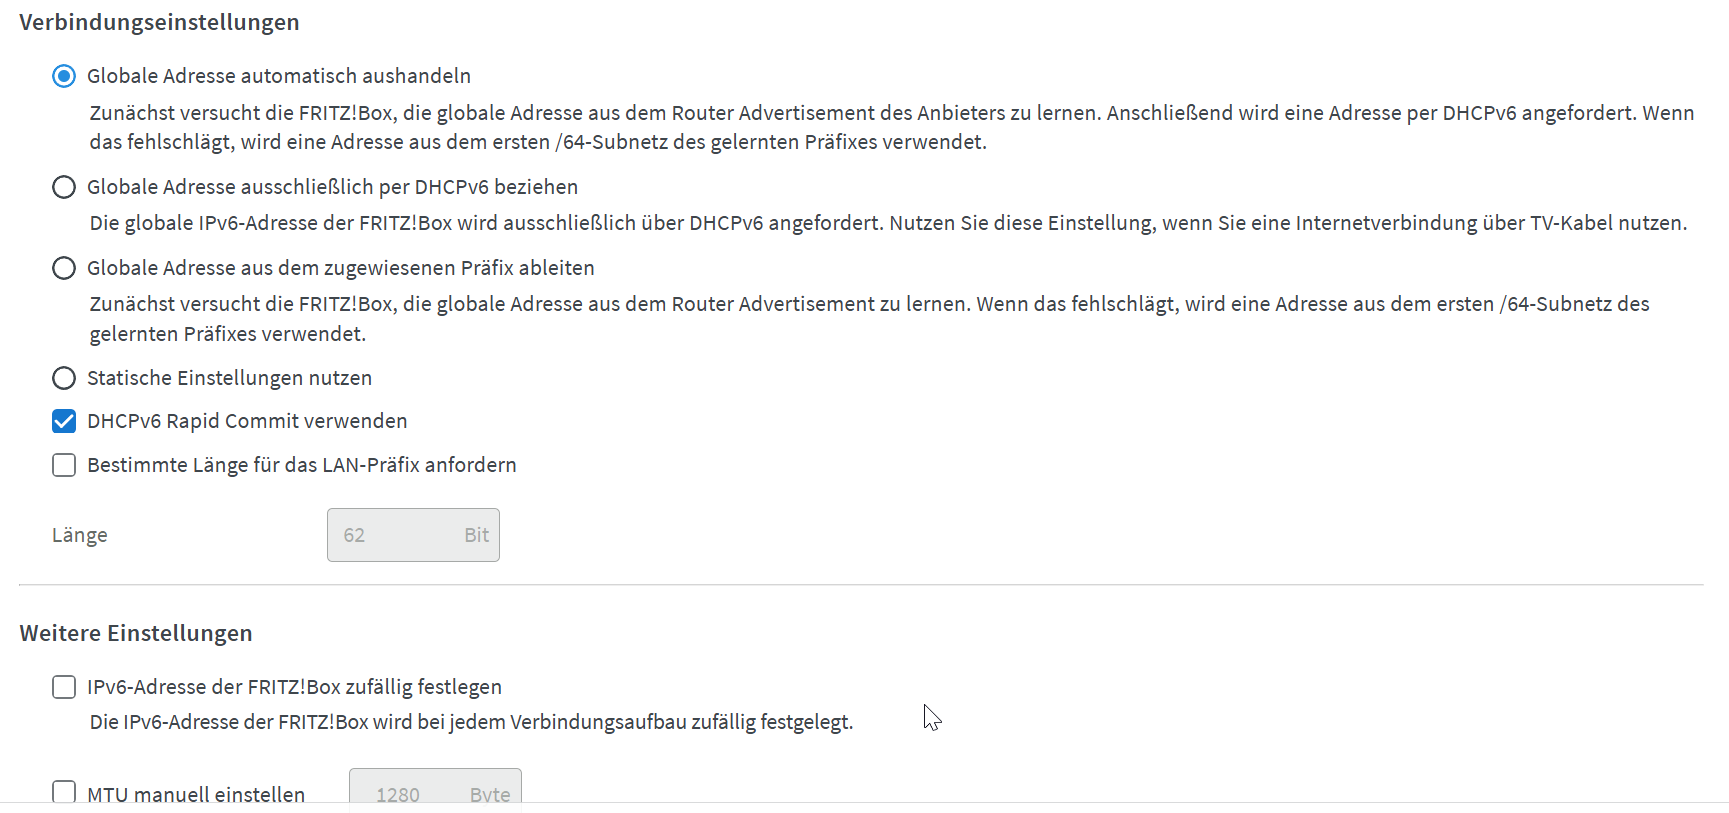Select Globale Adresse automatisch aushandeln radio
Screen dimensions: 1729x813
[64, 76]
